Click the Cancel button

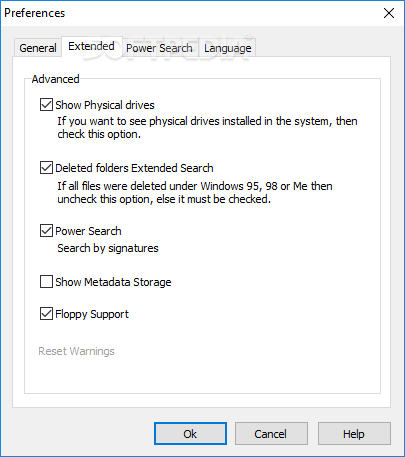coord(271,434)
